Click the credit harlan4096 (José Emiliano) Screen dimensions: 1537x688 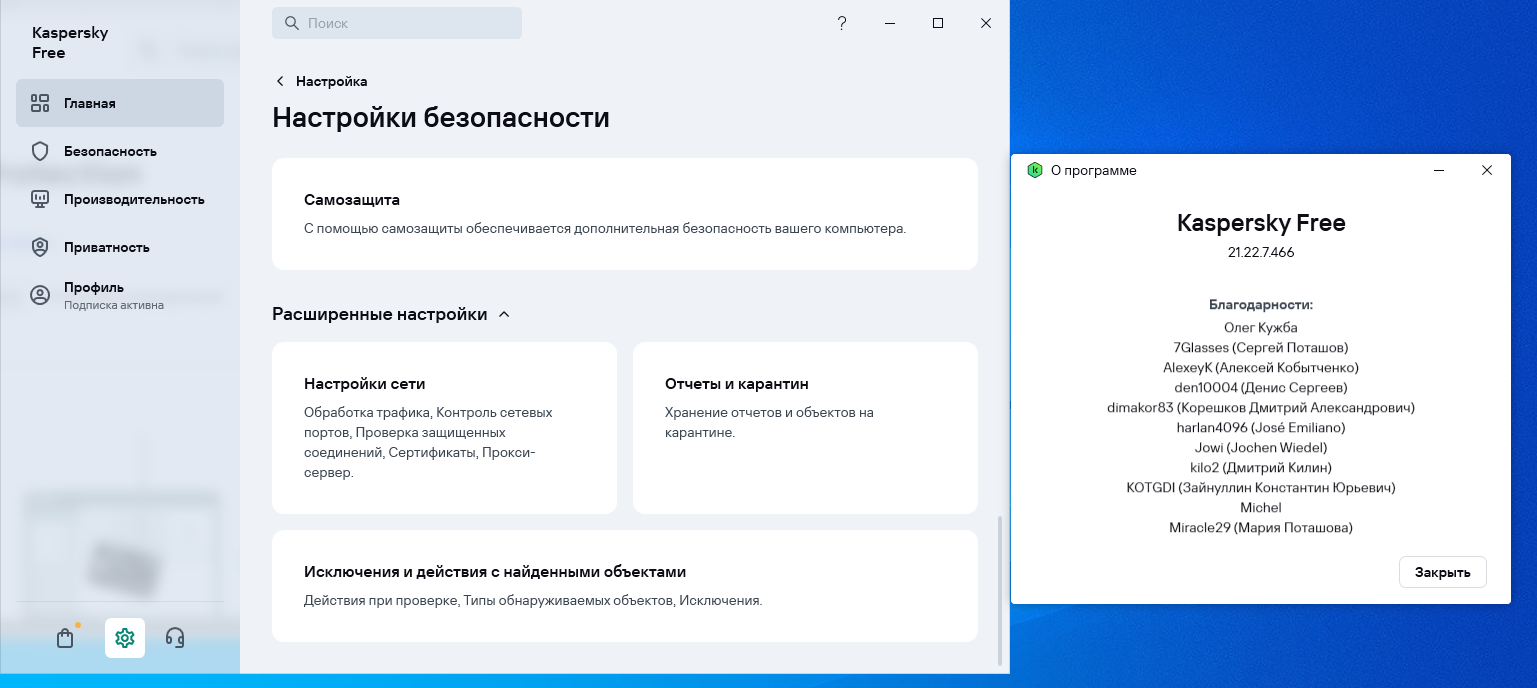[x=1261, y=427]
